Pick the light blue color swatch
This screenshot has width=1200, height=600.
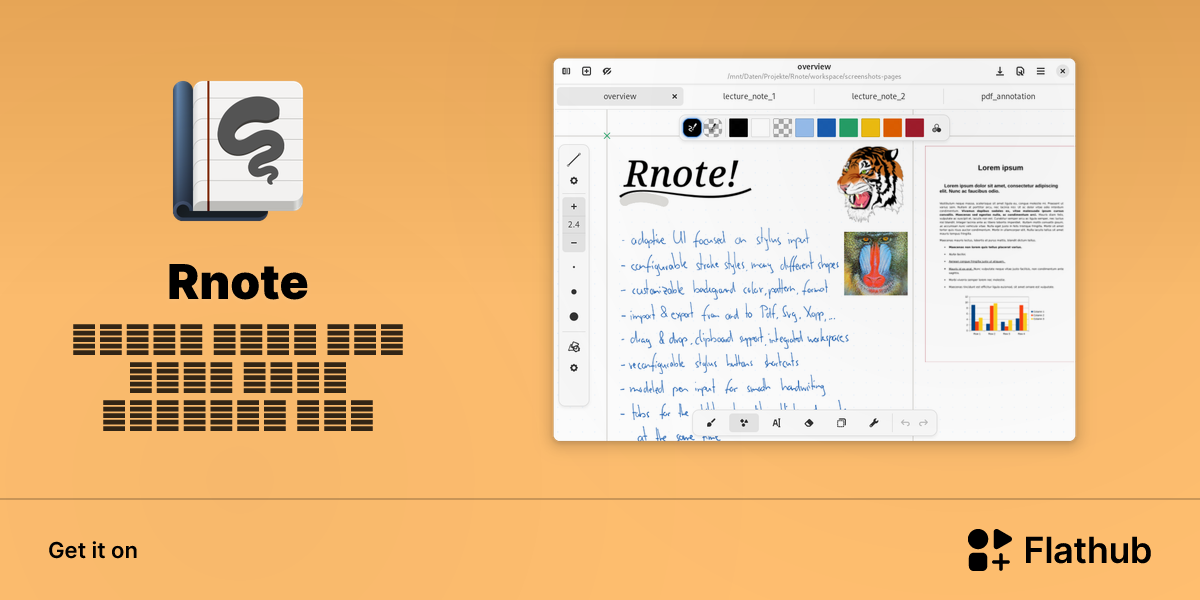(805, 127)
